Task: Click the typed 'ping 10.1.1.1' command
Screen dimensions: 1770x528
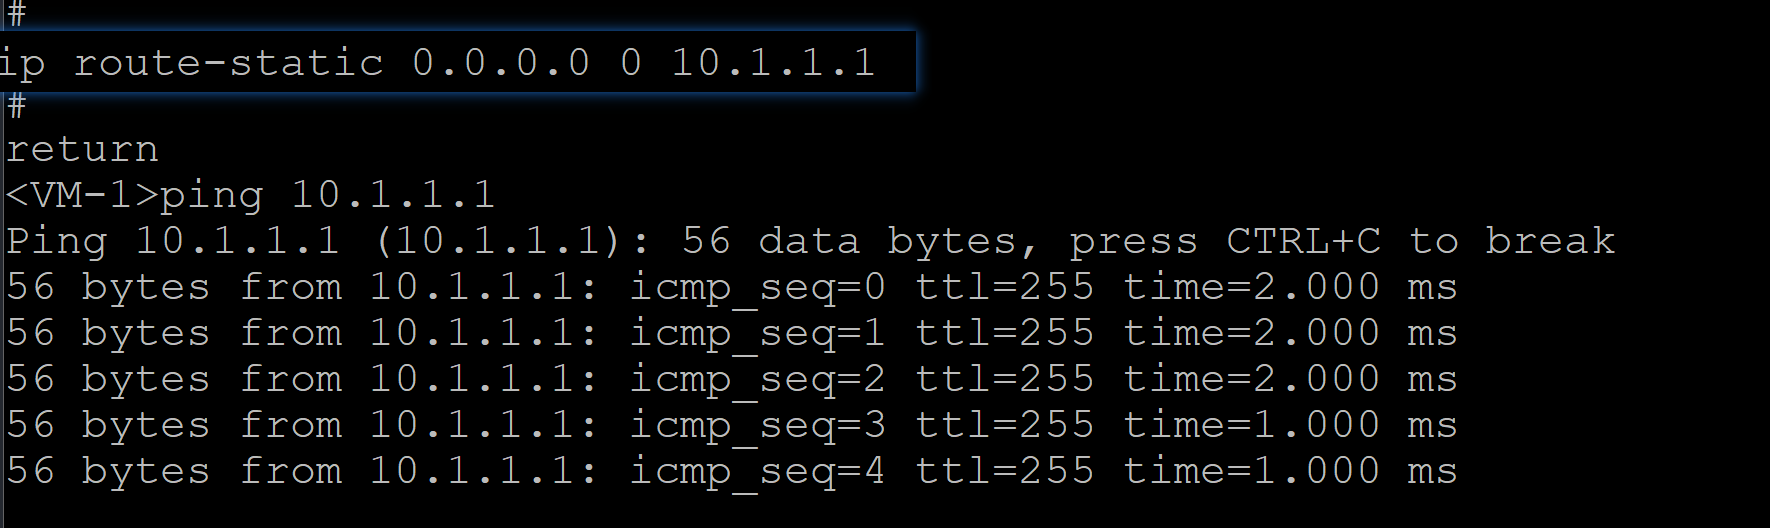Action: pos(328,195)
